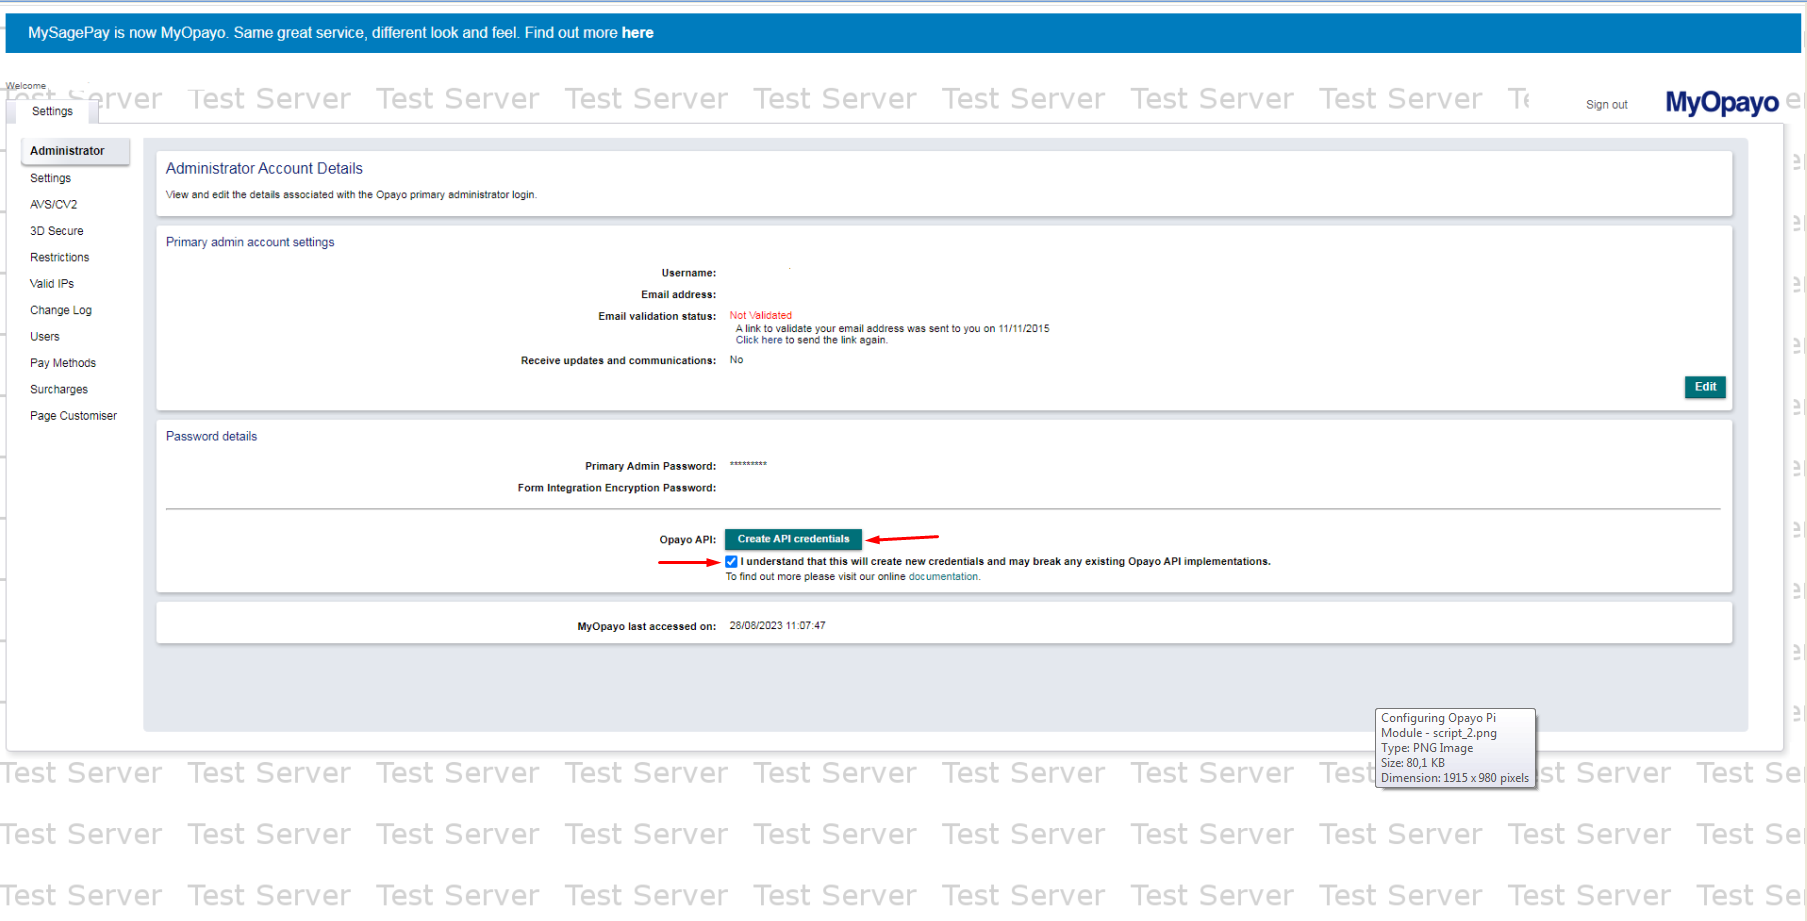Click 'Not Validated' status text
This screenshot has width=1807, height=921.
pyautogui.click(x=760, y=316)
